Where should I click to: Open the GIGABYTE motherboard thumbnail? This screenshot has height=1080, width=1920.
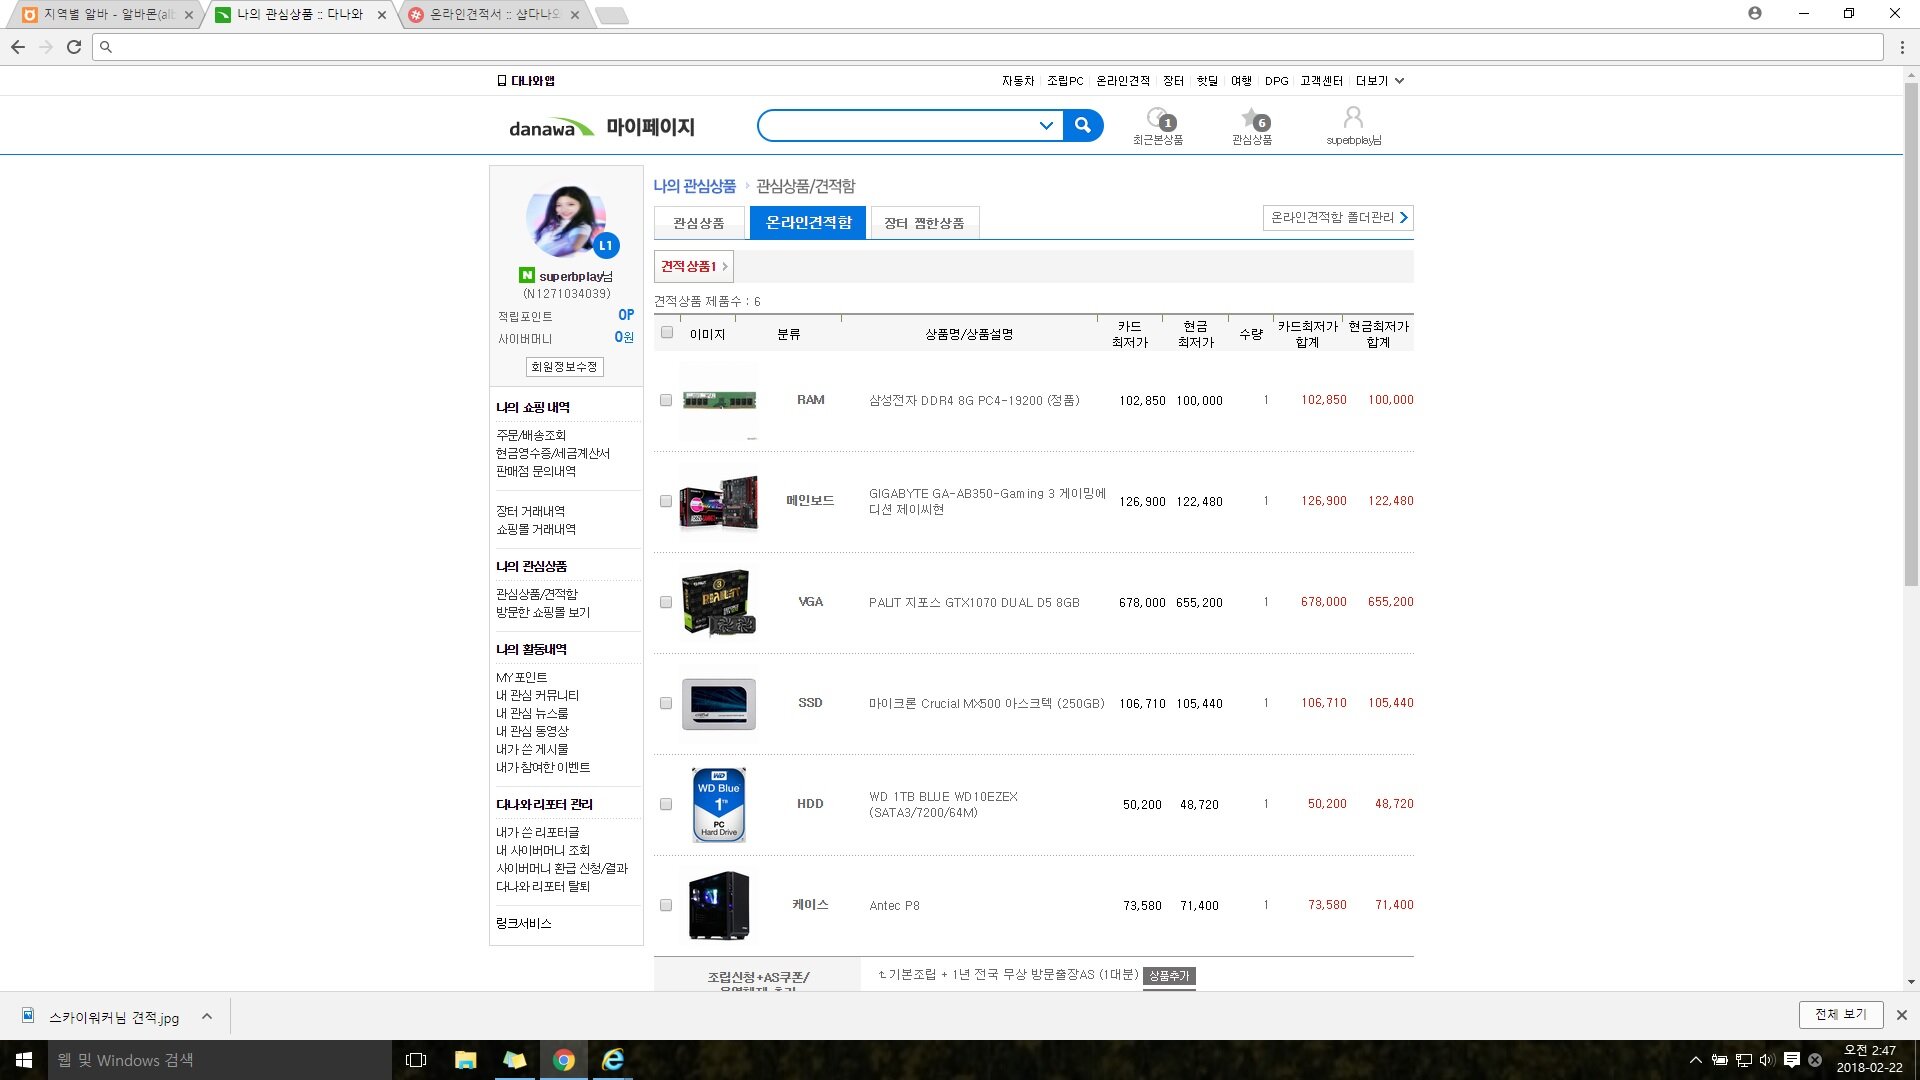tap(719, 502)
